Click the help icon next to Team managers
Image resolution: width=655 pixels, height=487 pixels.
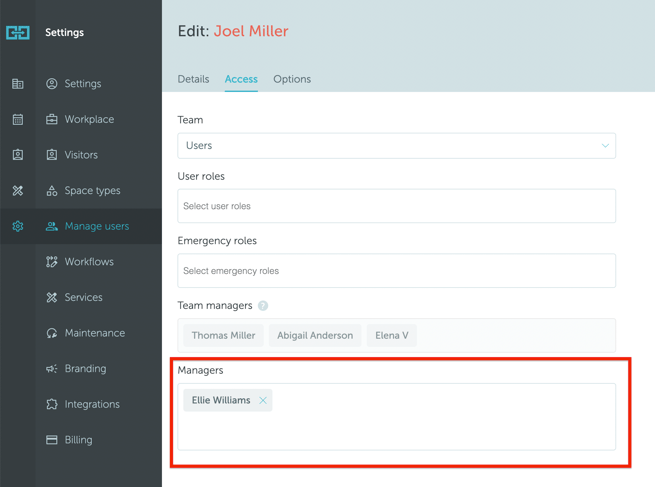tap(263, 306)
